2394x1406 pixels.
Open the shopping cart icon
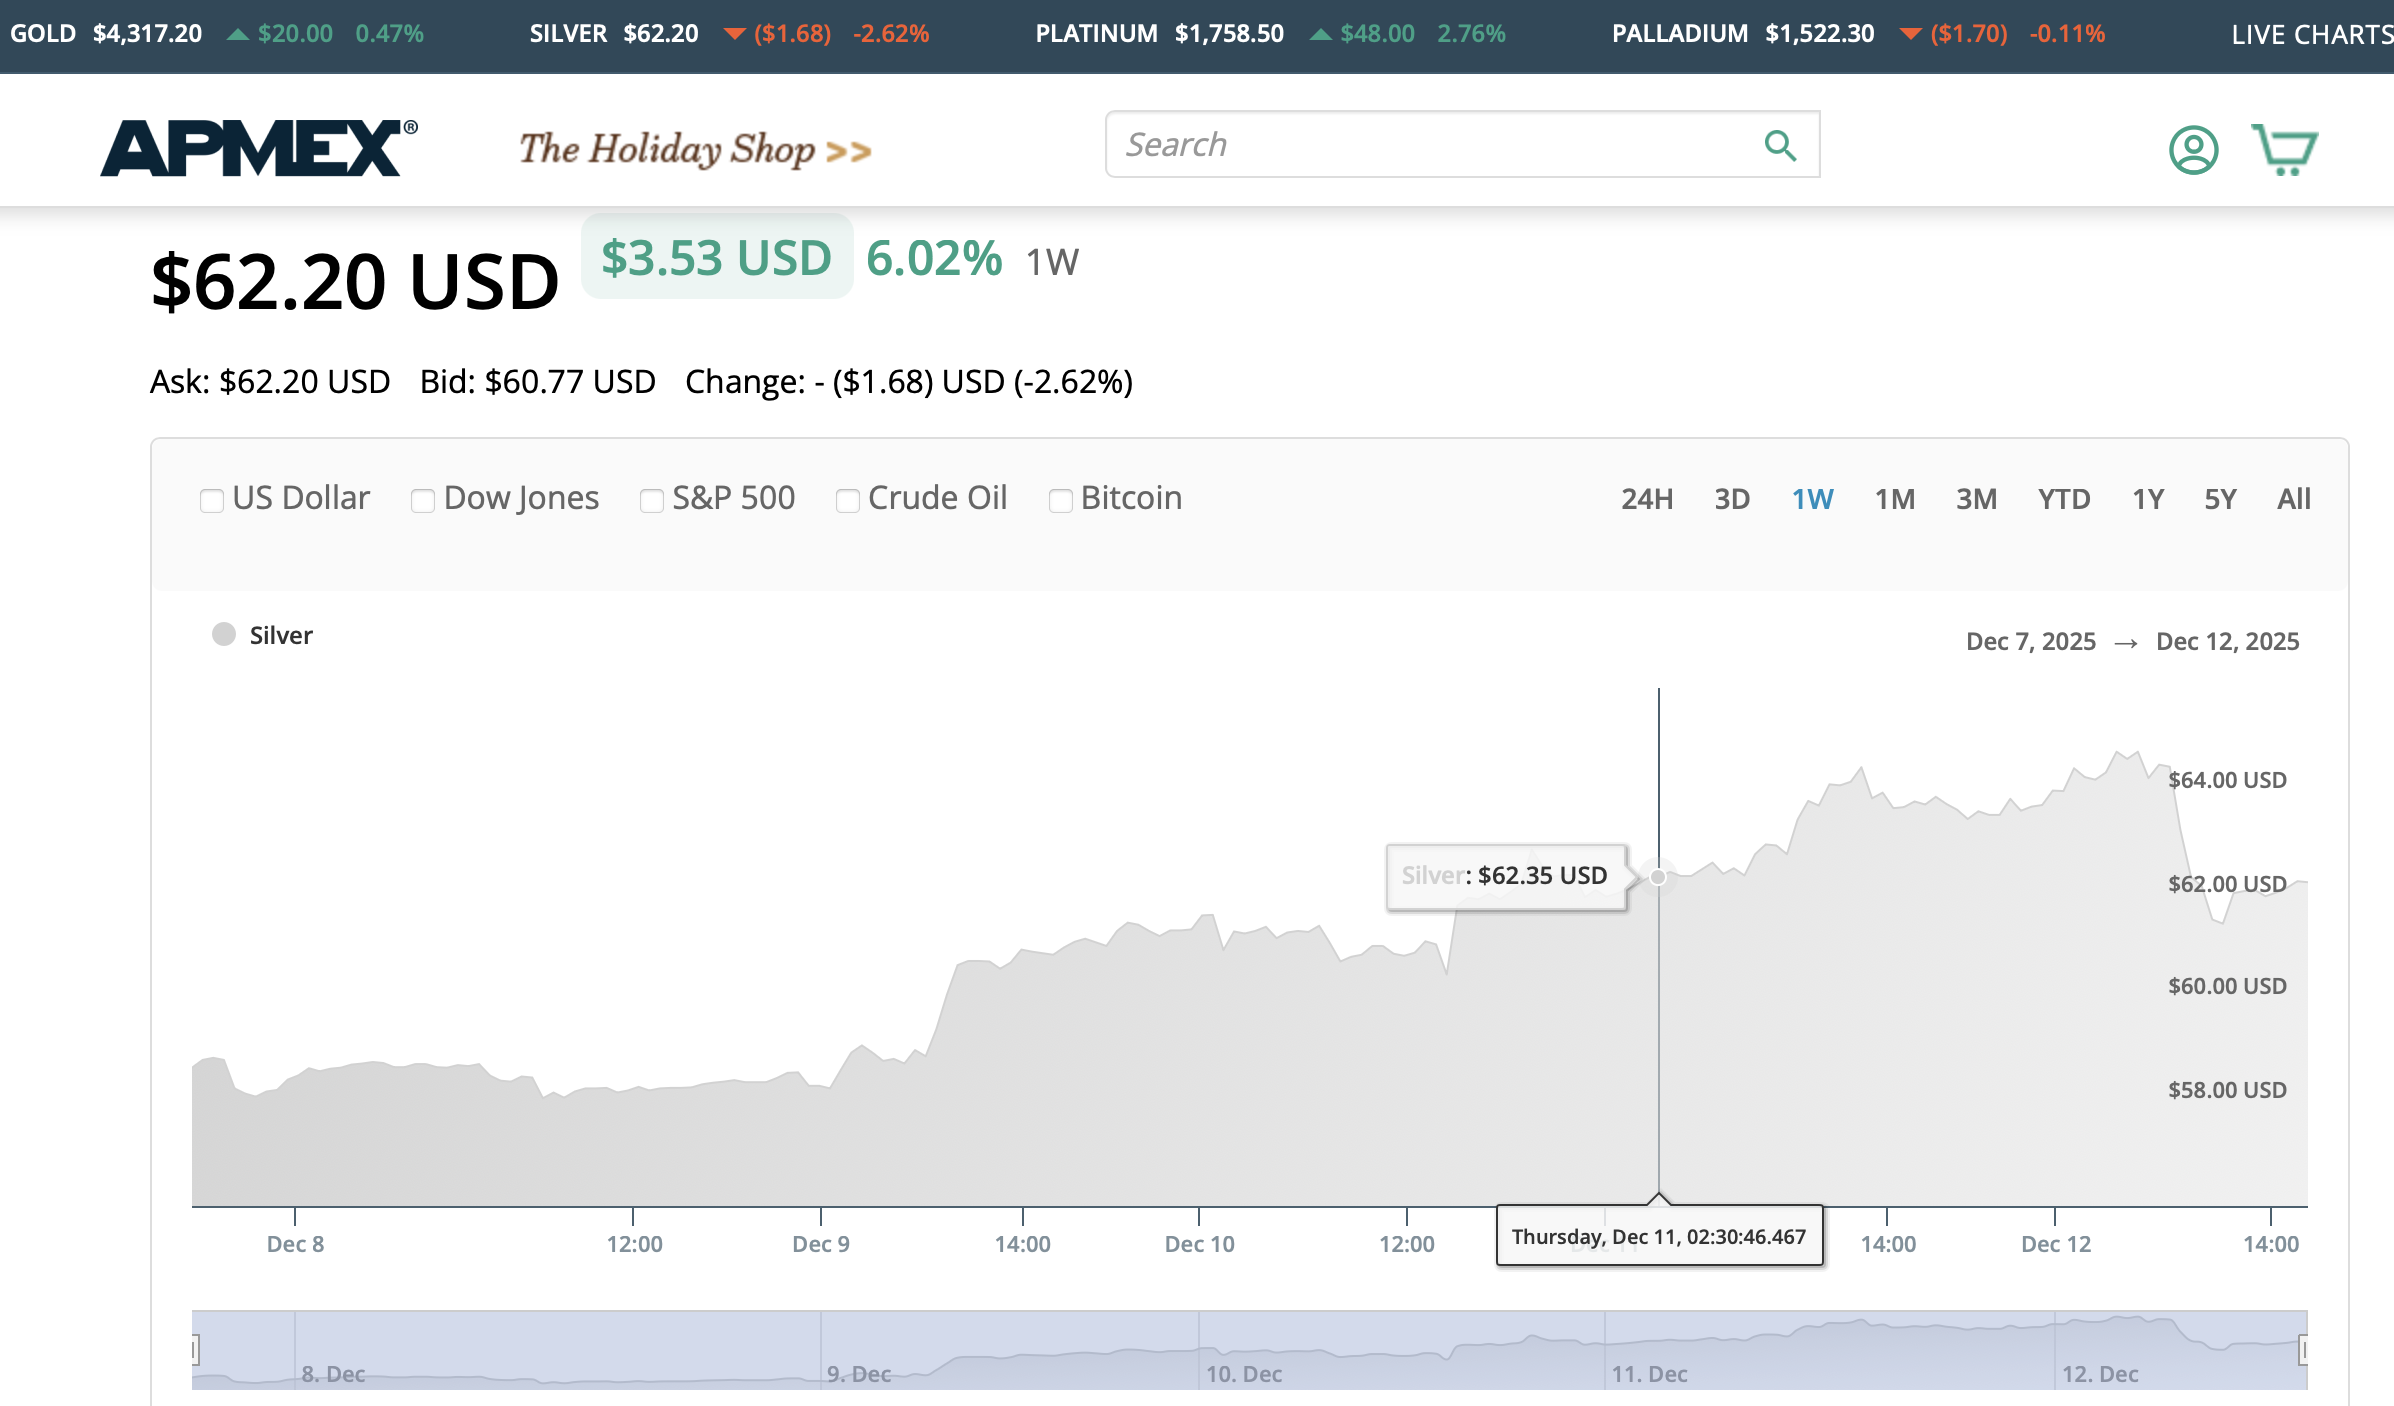tap(2284, 150)
